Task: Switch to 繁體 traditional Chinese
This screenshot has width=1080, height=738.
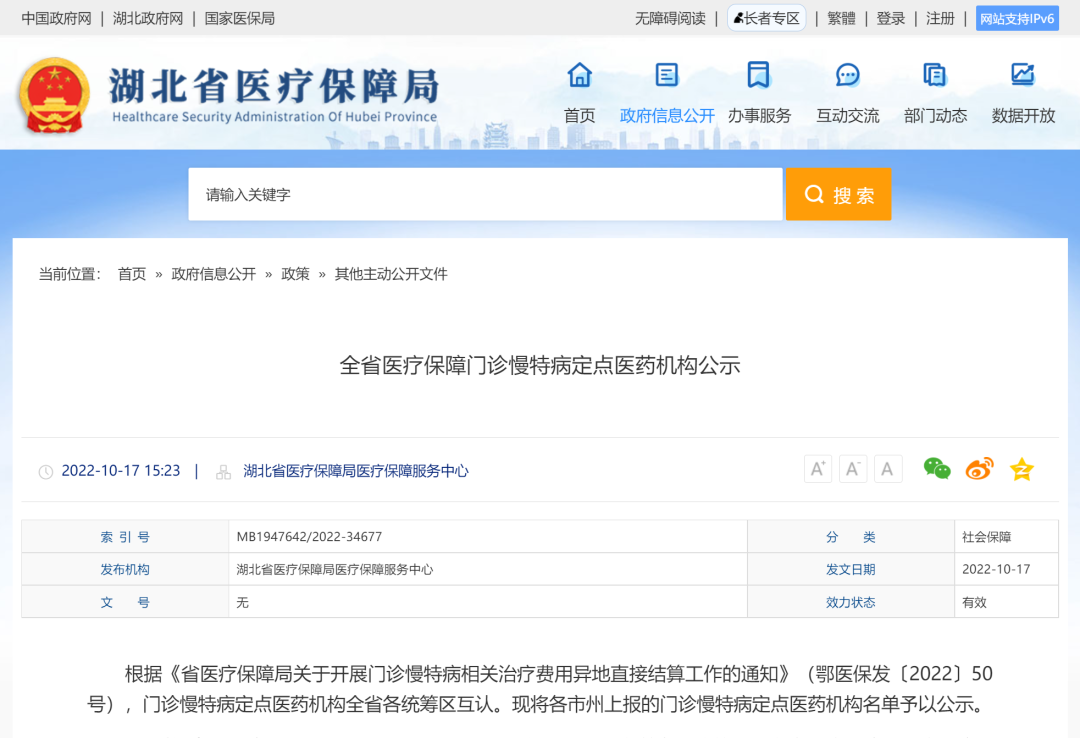Action: pos(841,18)
